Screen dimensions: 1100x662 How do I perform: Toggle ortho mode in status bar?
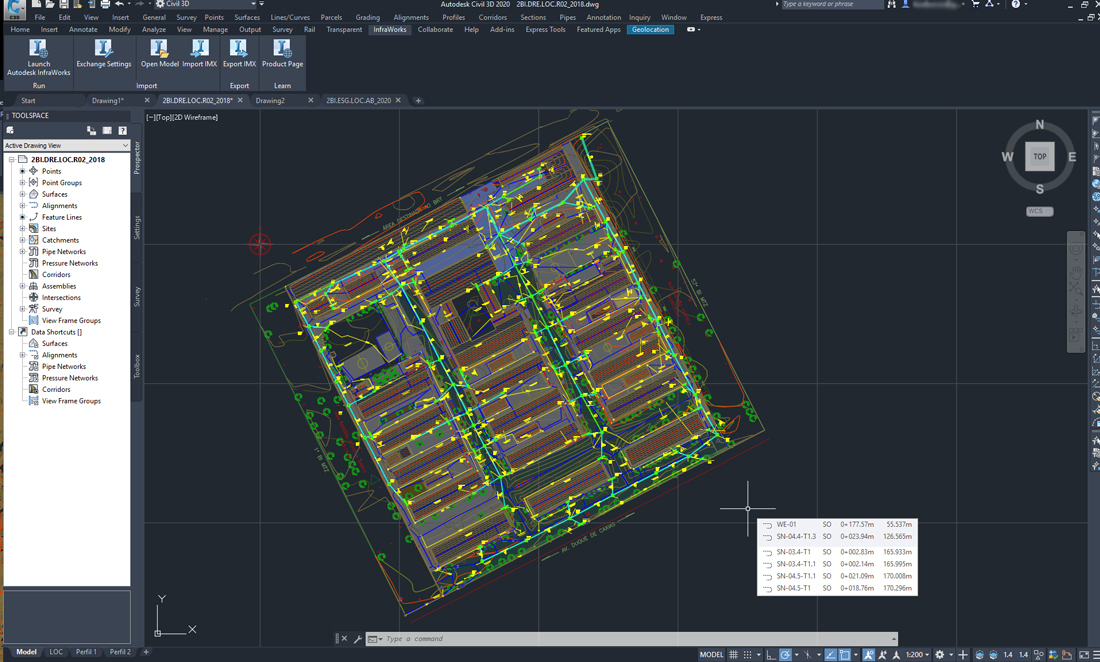pos(771,654)
